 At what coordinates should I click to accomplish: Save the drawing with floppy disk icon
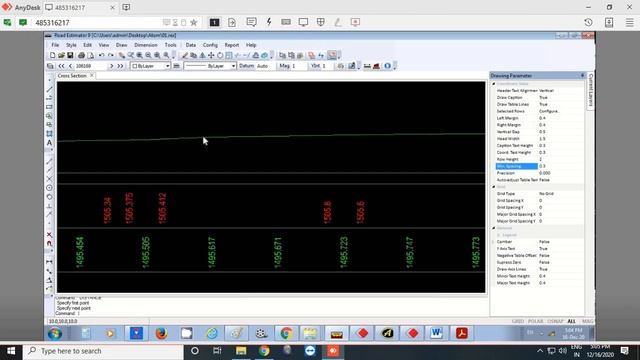point(70,55)
